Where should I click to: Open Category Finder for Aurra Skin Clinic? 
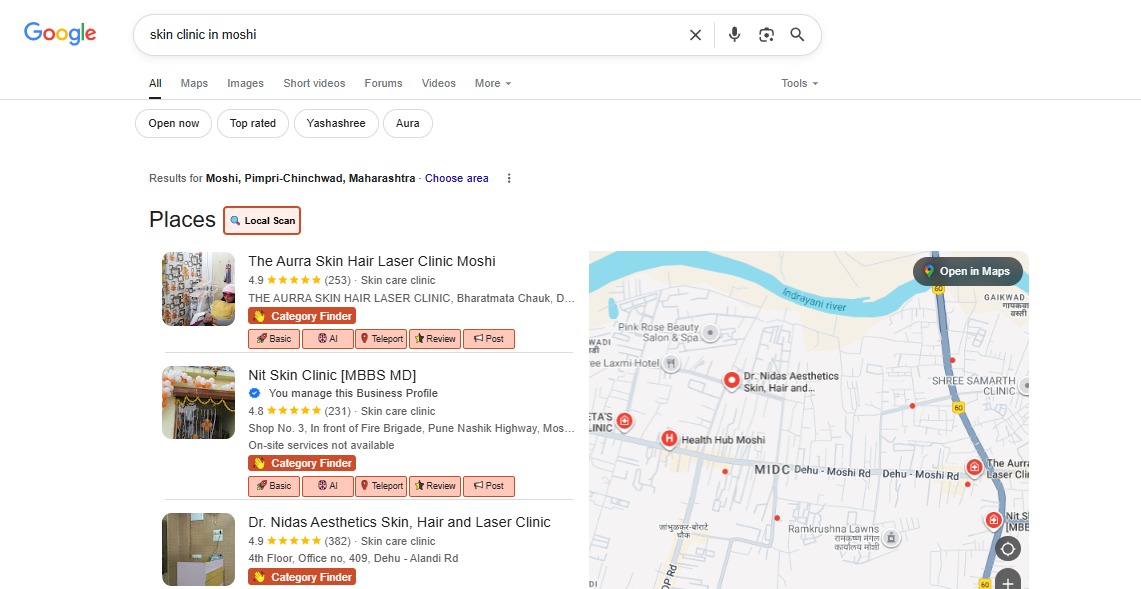point(302,316)
